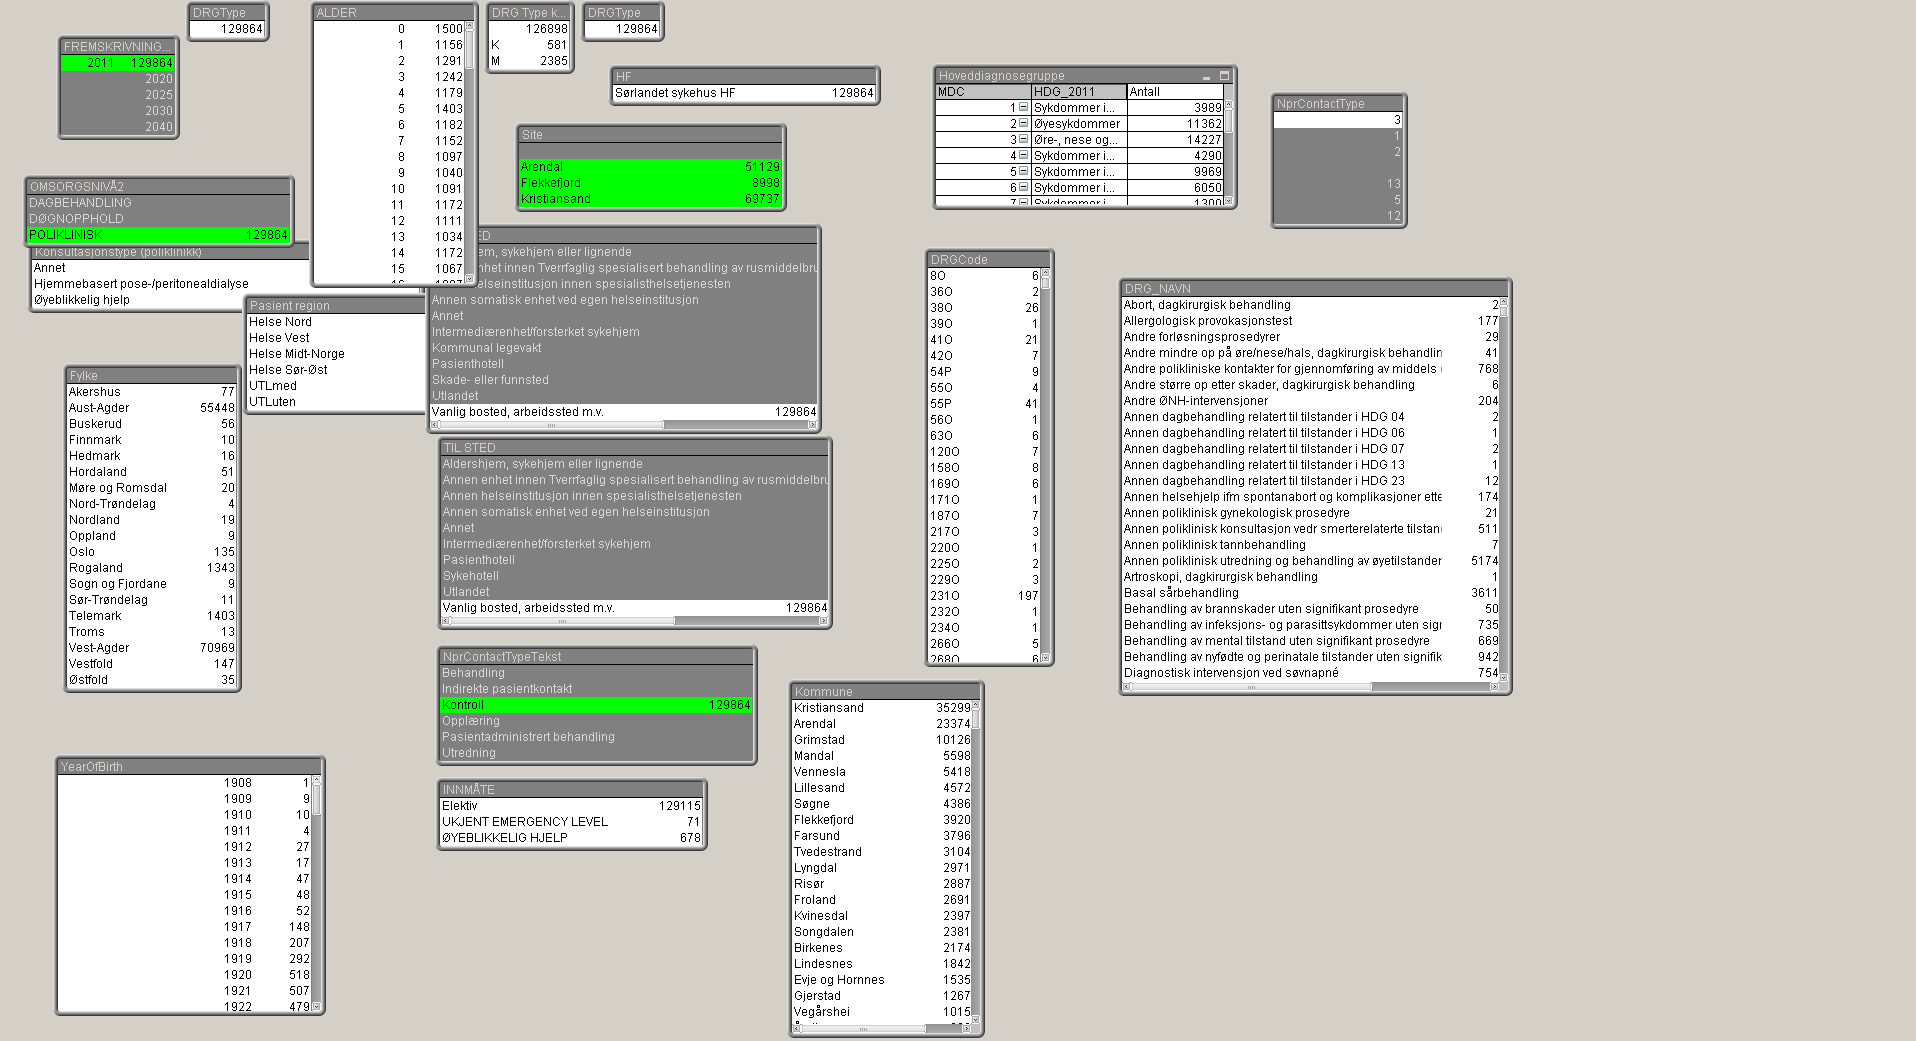Screen dimensions: 1916x1041
Task: Select year 2040 in FREMSKRIVNING list
Action: [118, 127]
